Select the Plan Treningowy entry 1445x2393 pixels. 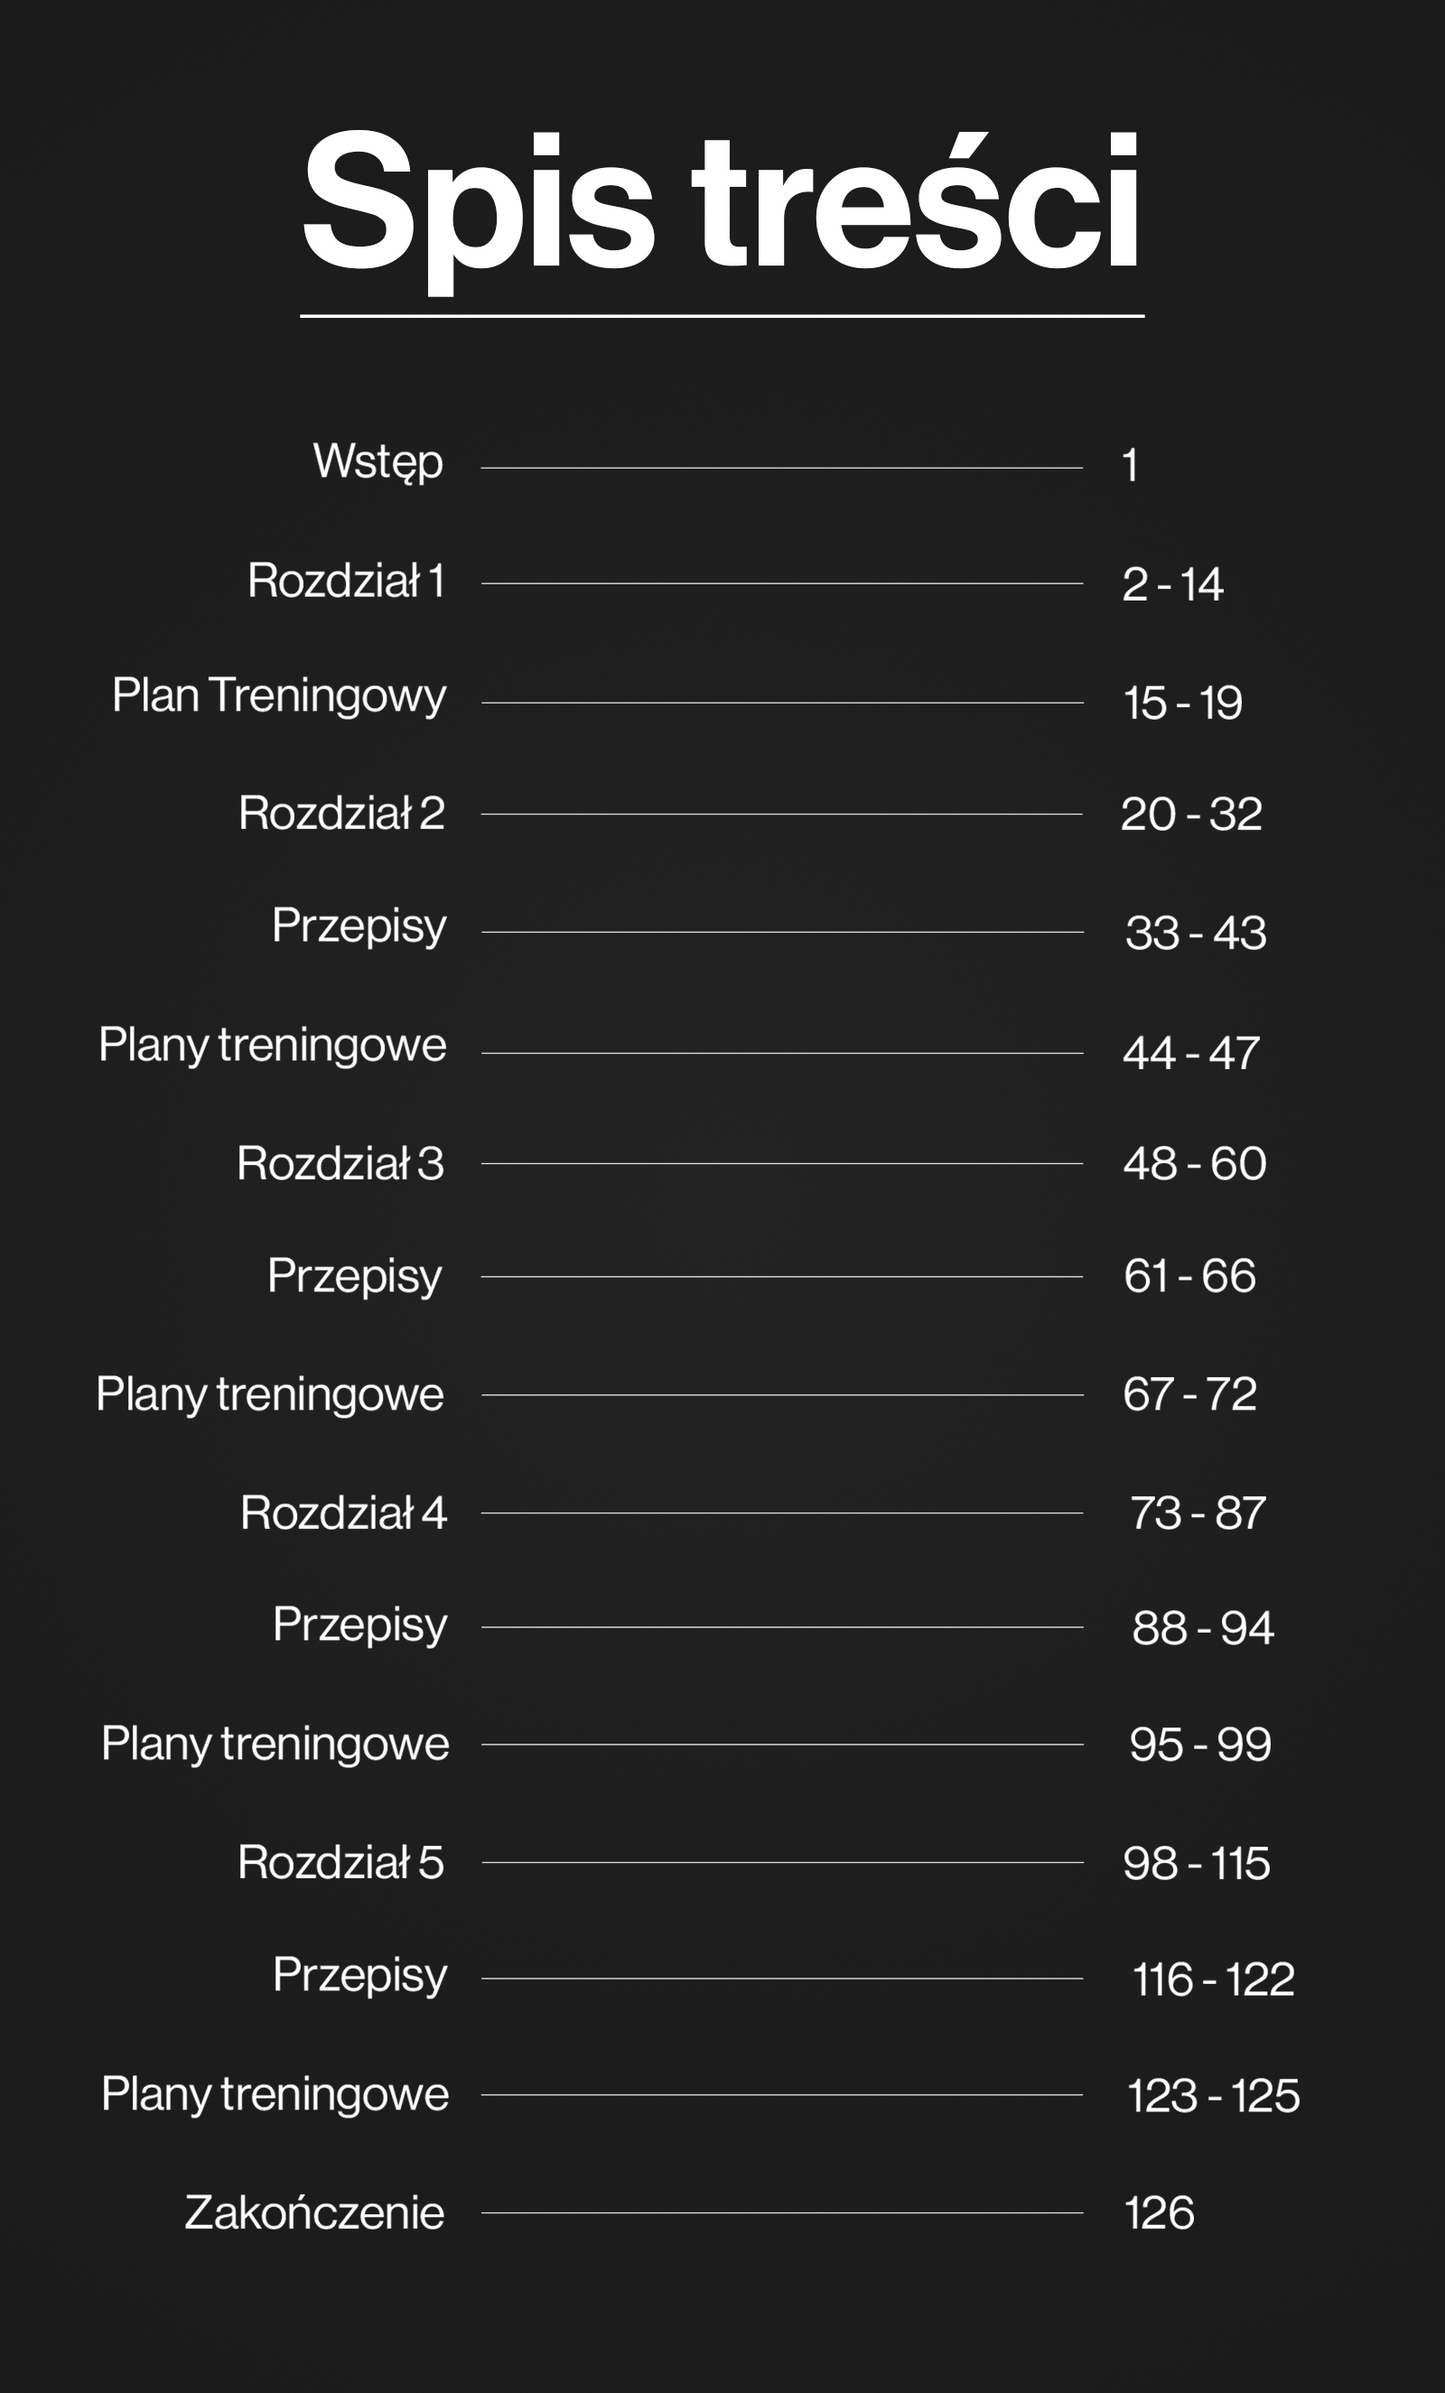[x=279, y=697]
